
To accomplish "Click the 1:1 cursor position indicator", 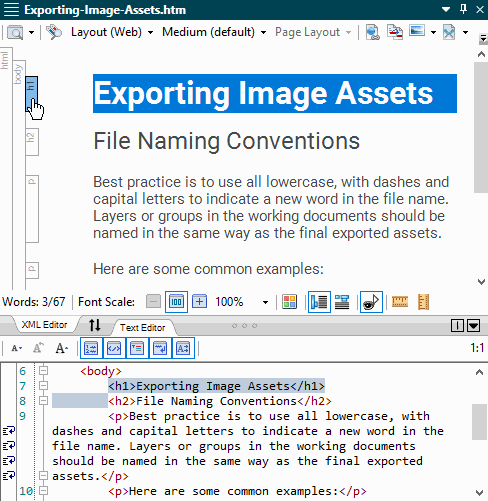I will (477, 348).
